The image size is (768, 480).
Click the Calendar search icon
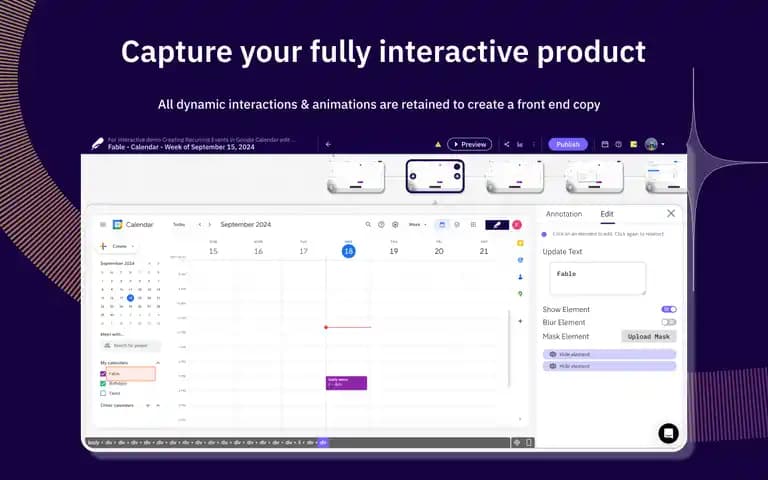click(x=368, y=224)
